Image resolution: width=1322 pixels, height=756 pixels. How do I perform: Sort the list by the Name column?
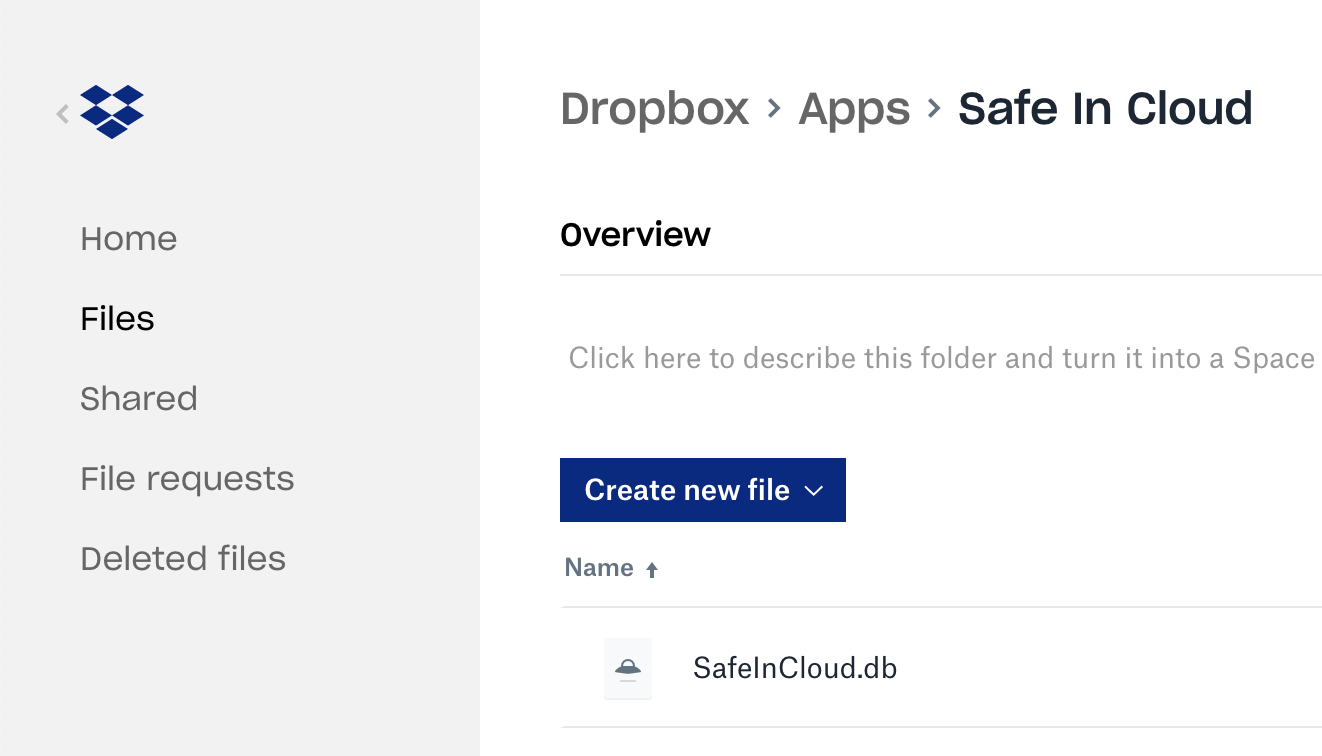[x=599, y=568]
